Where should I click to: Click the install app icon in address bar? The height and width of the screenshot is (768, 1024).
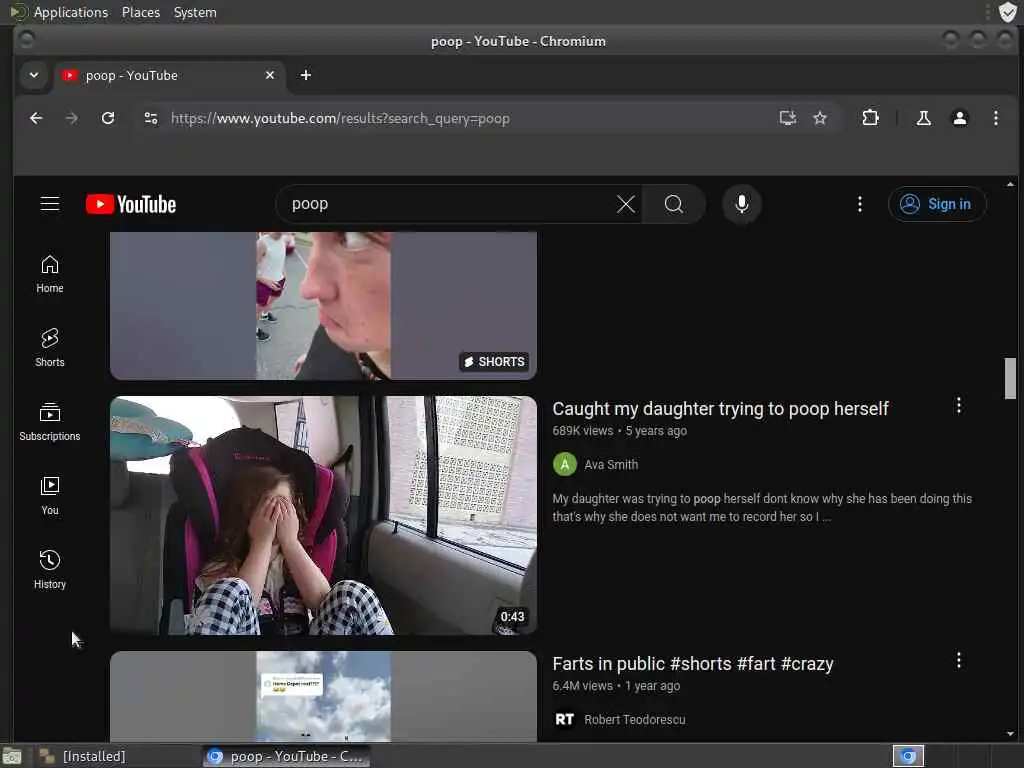pyautogui.click(x=788, y=118)
